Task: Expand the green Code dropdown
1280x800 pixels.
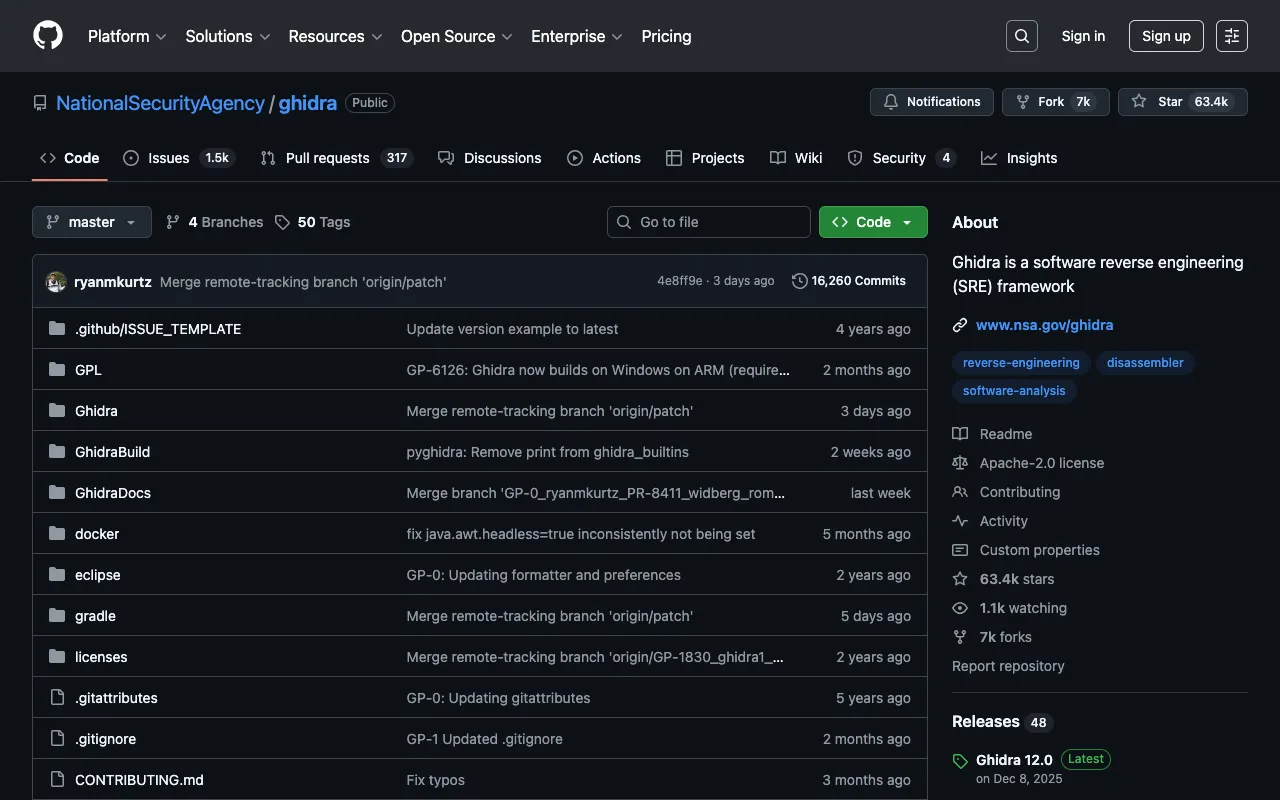Action: (872, 221)
